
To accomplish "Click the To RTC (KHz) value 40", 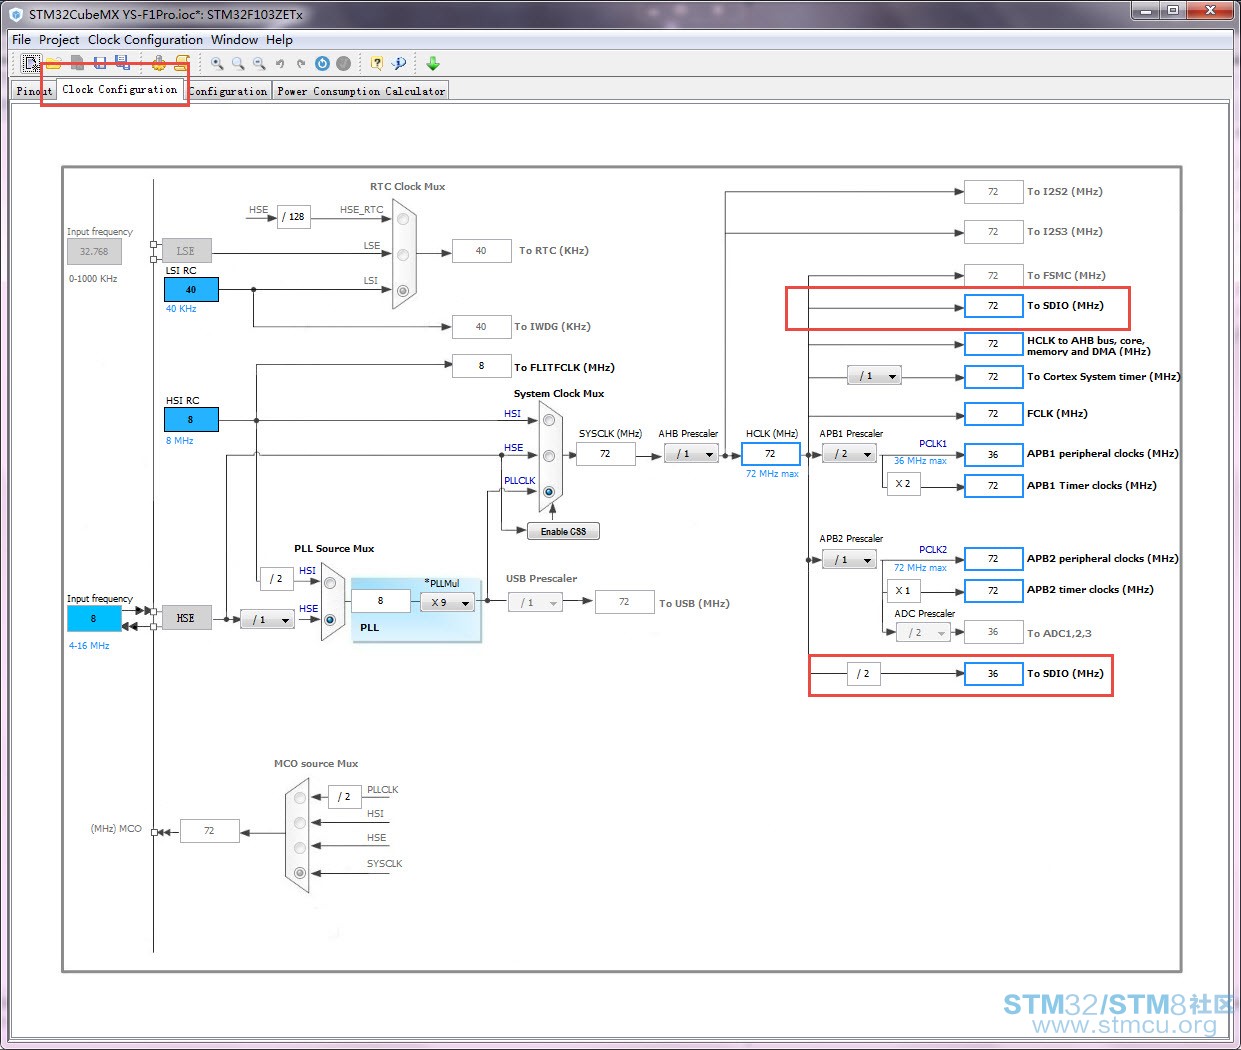I will pos(481,251).
